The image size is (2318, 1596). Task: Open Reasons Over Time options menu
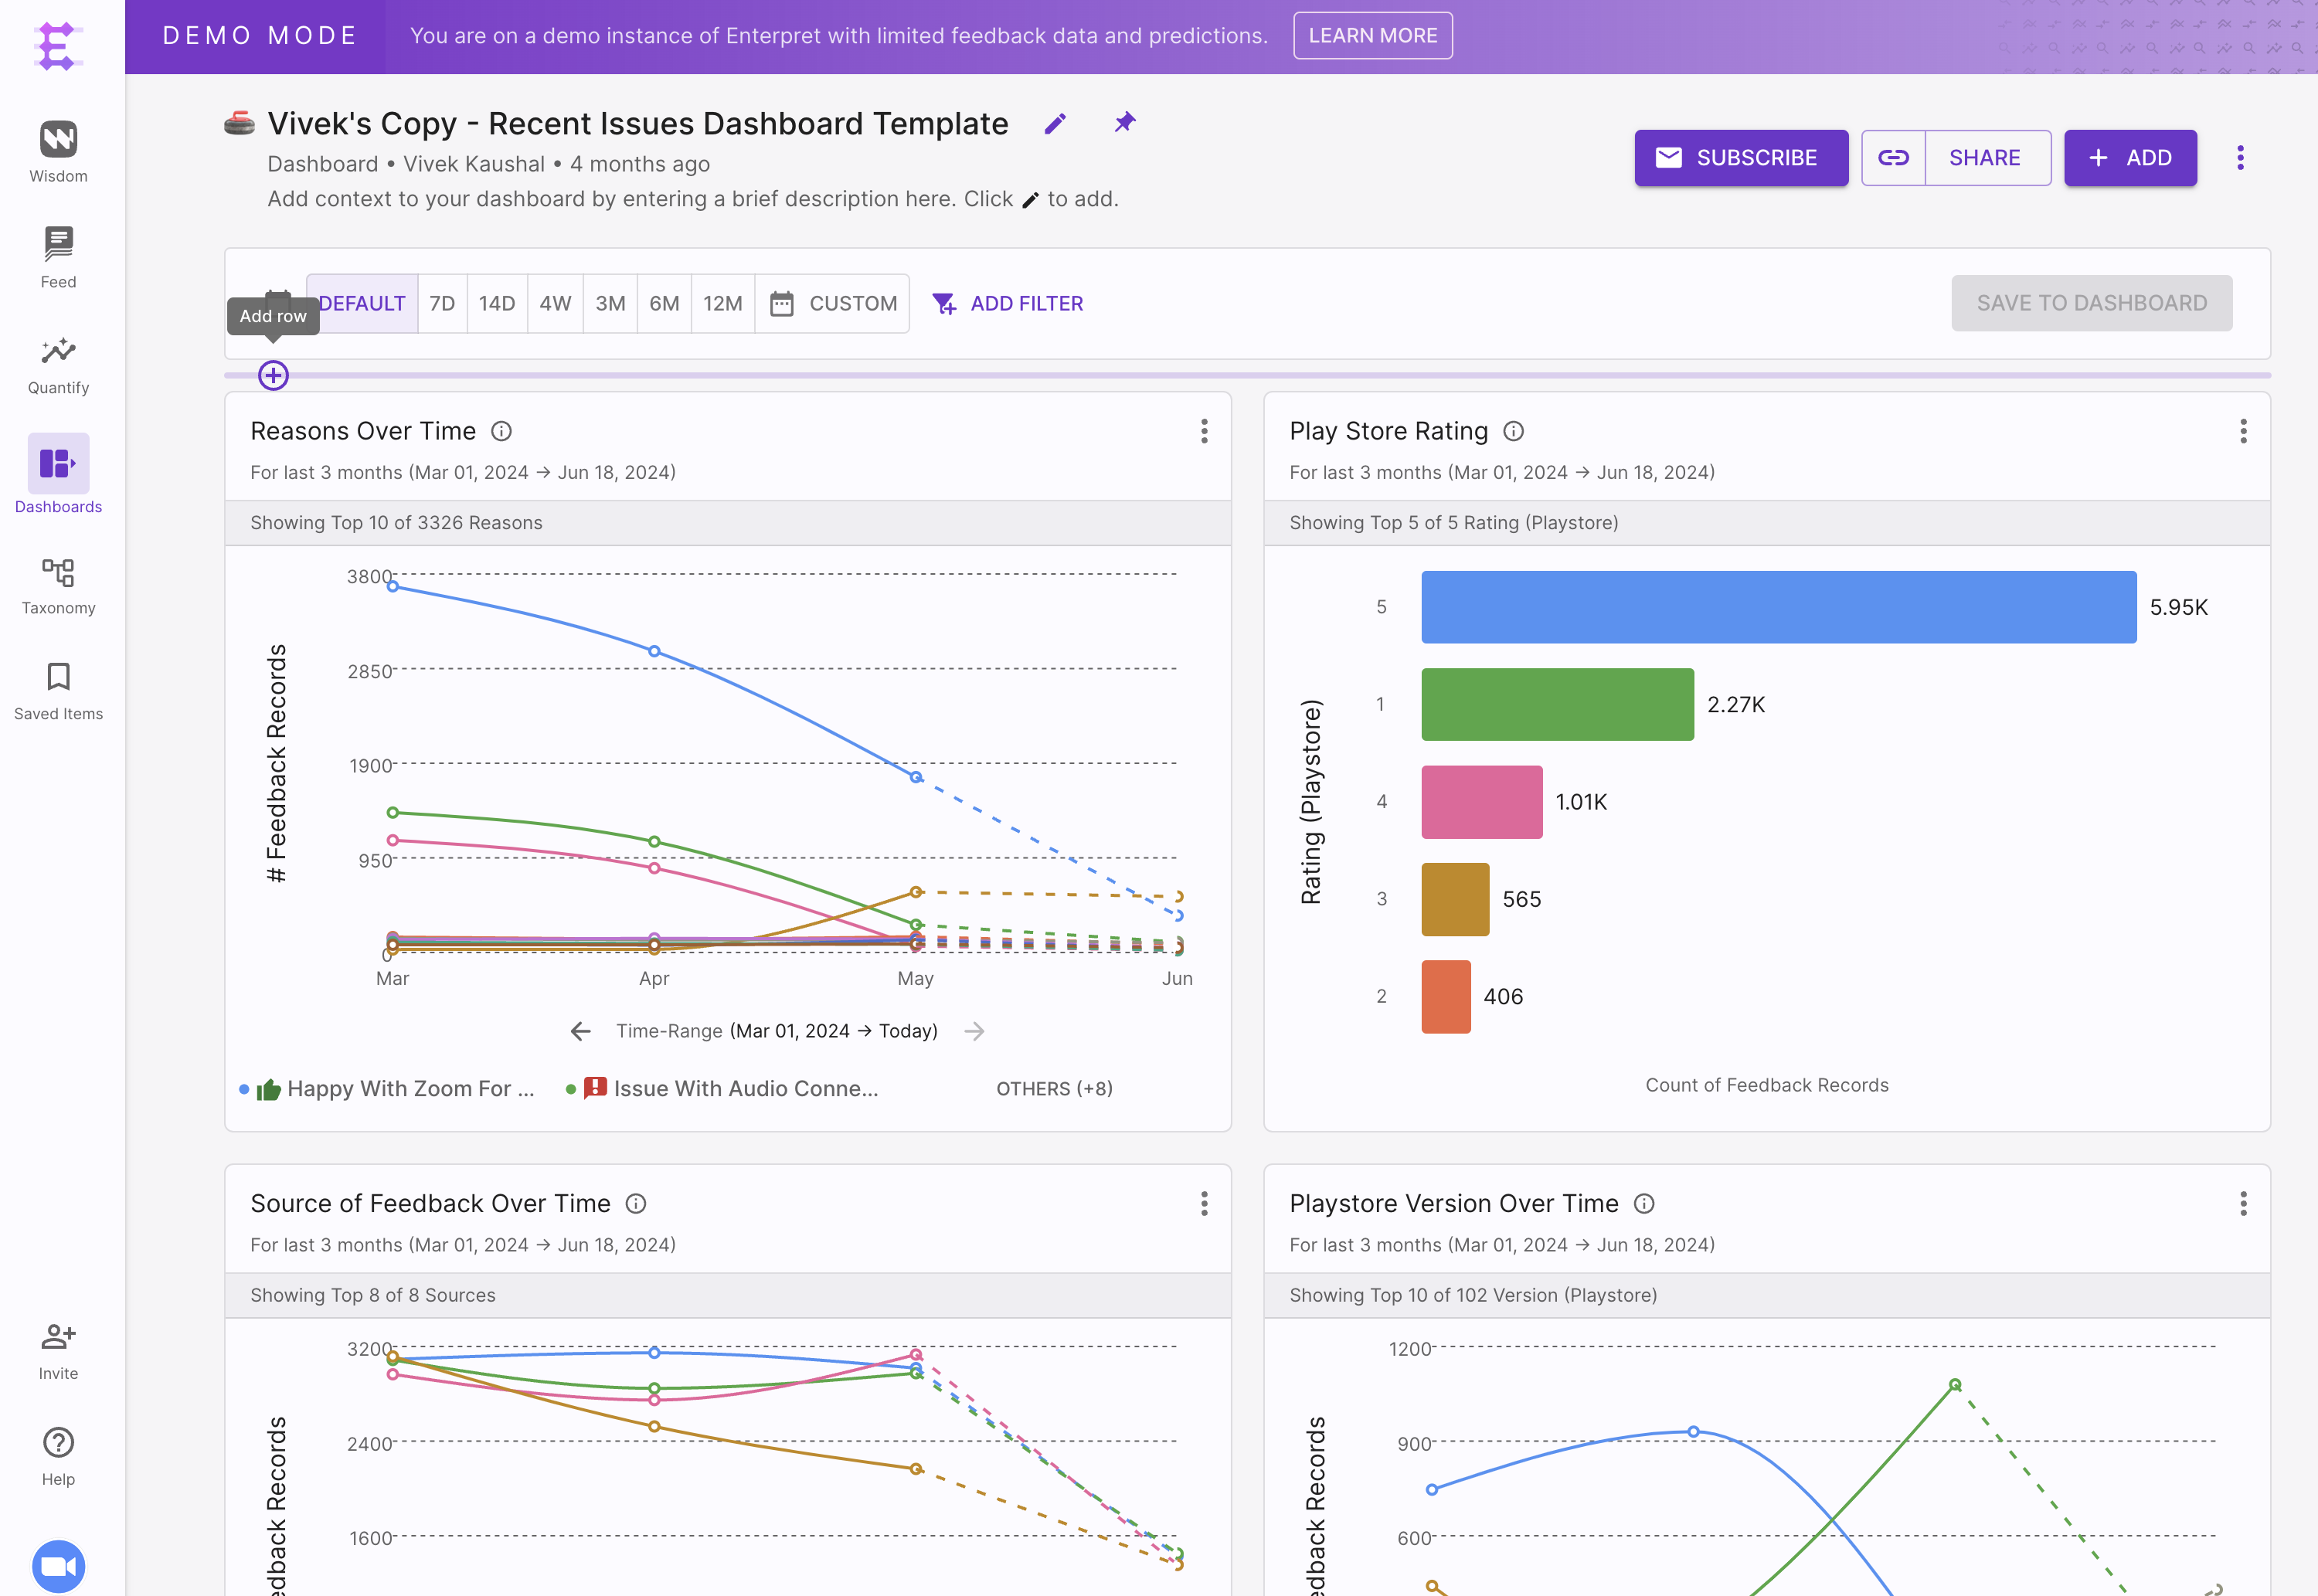tap(1204, 431)
